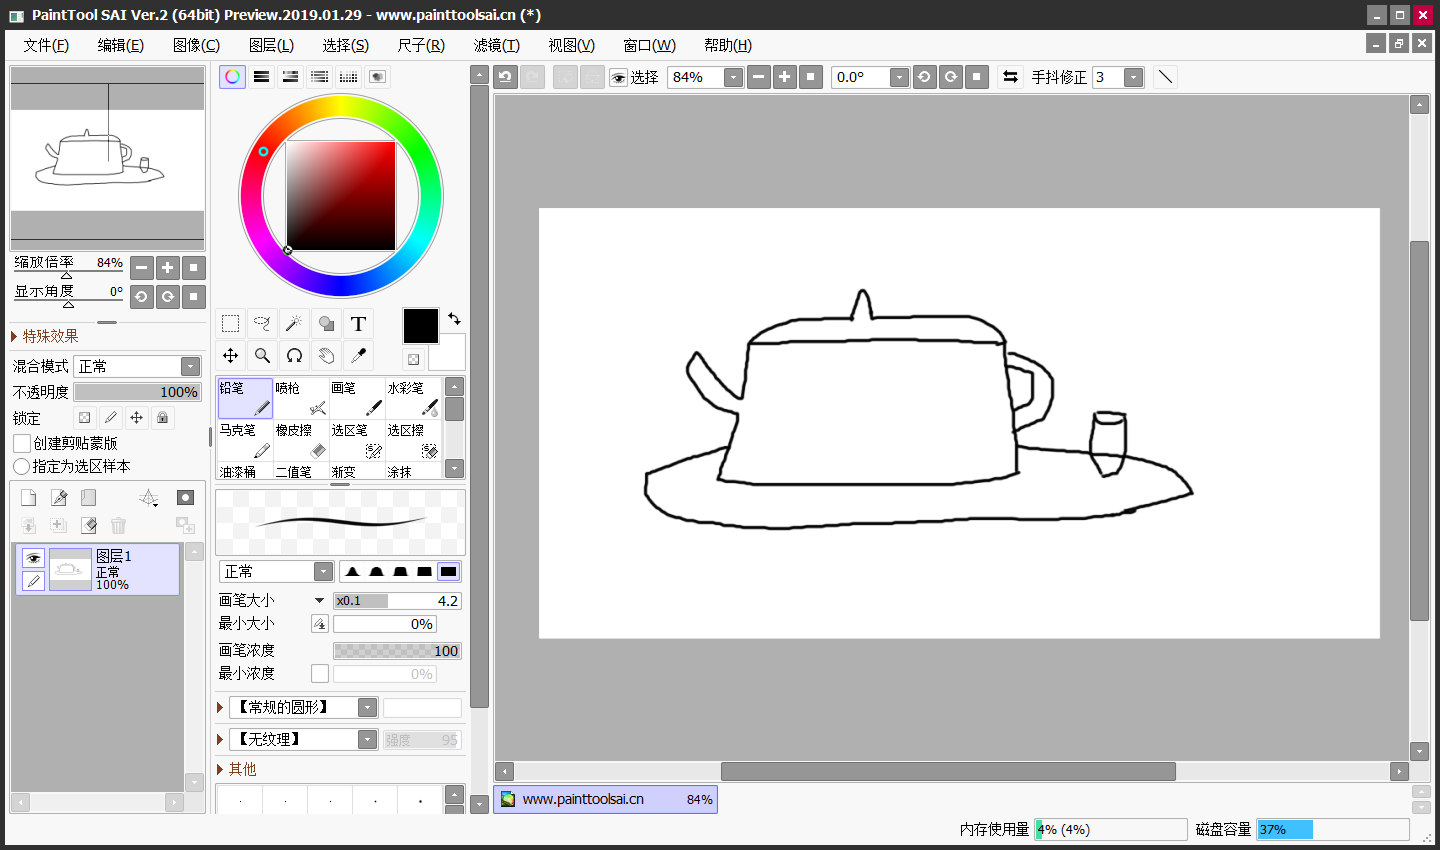Image resolution: width=1440 pixels, height=850 pixels.
Task: Toggle lock transparent pixels for layer
Action: pos(85,418)
